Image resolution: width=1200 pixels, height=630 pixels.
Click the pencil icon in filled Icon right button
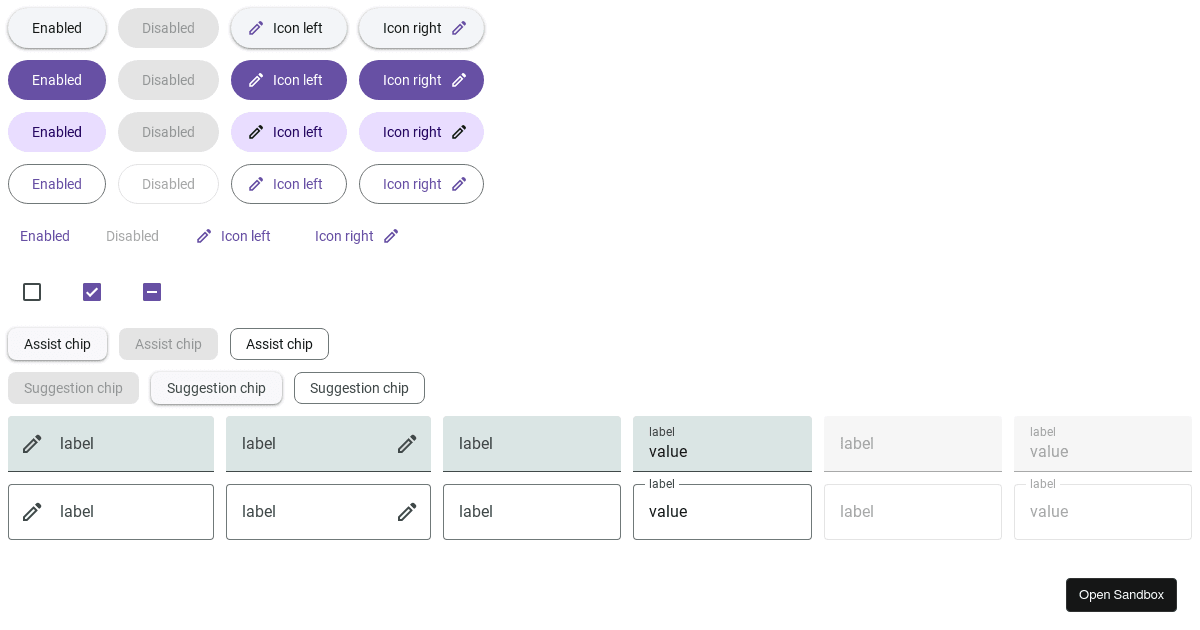459,80
